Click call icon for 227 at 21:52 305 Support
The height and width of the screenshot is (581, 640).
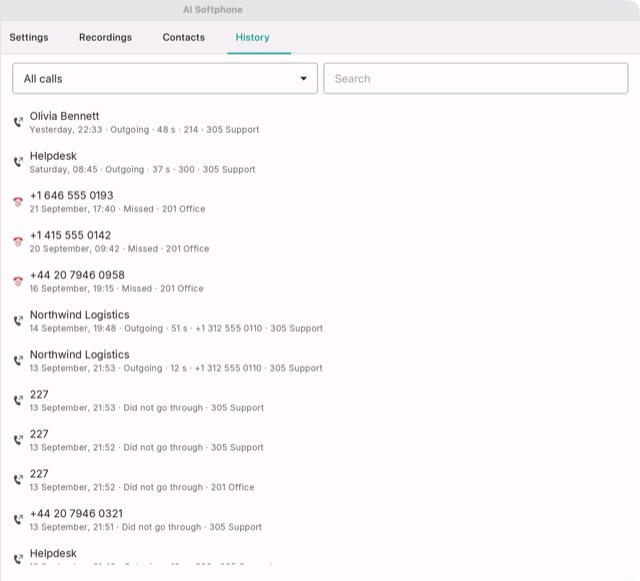coord(18,440)
